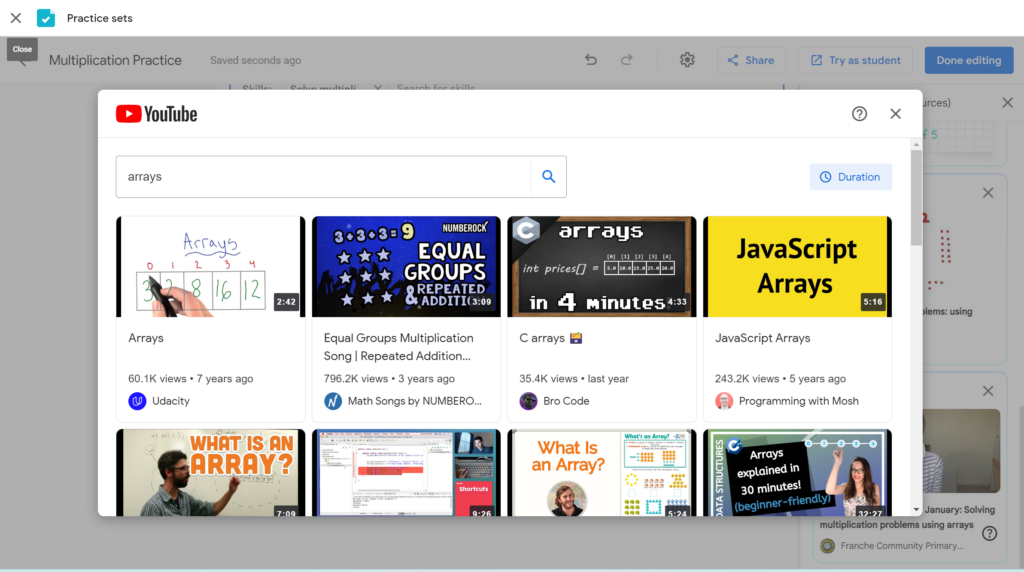Click the YouTube logo
The height and width of the screenshot is (572, 1024).
click(157, 114)
